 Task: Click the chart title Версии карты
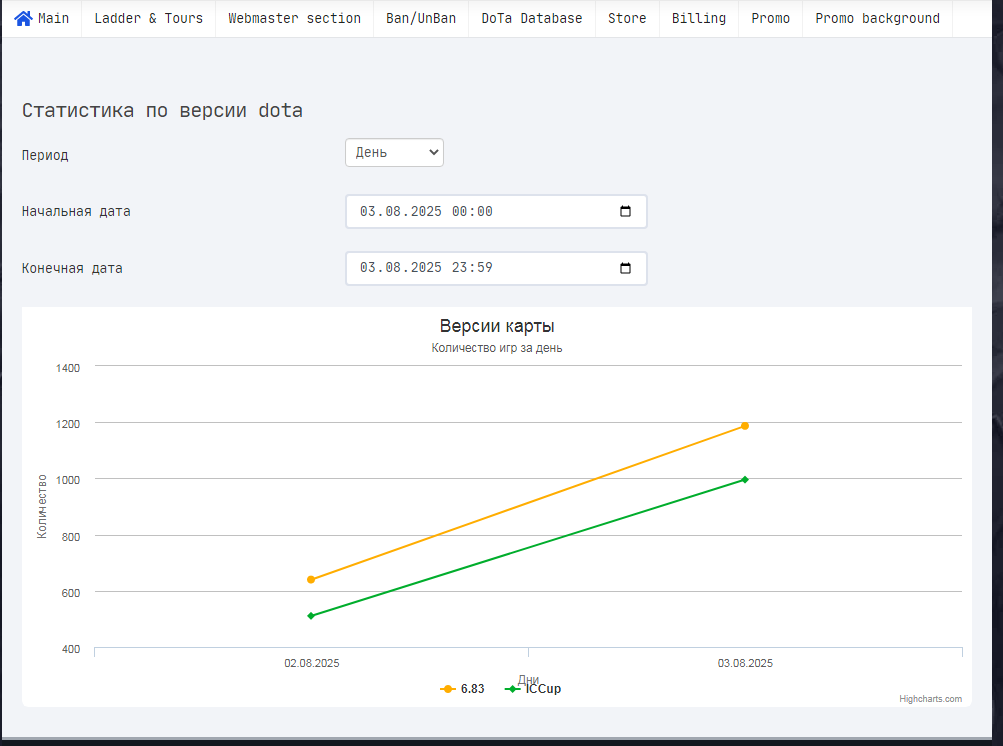click(x=497, y=326)
